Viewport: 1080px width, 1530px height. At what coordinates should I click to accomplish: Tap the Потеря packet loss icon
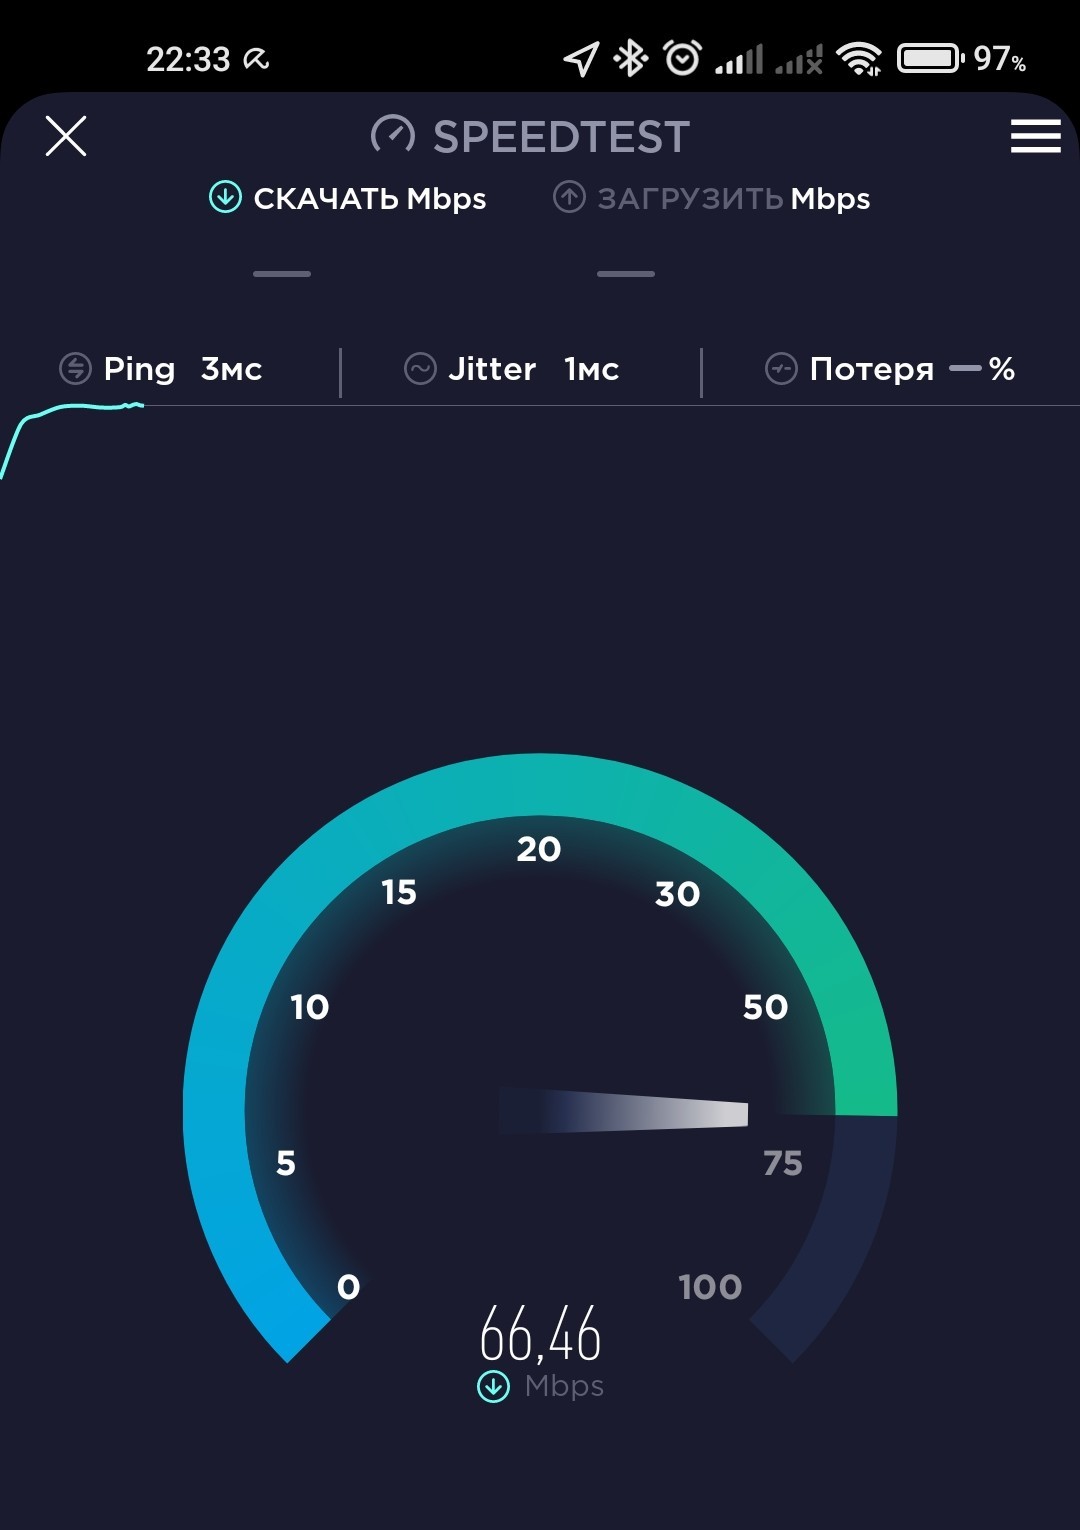click(x=781, y=369)
